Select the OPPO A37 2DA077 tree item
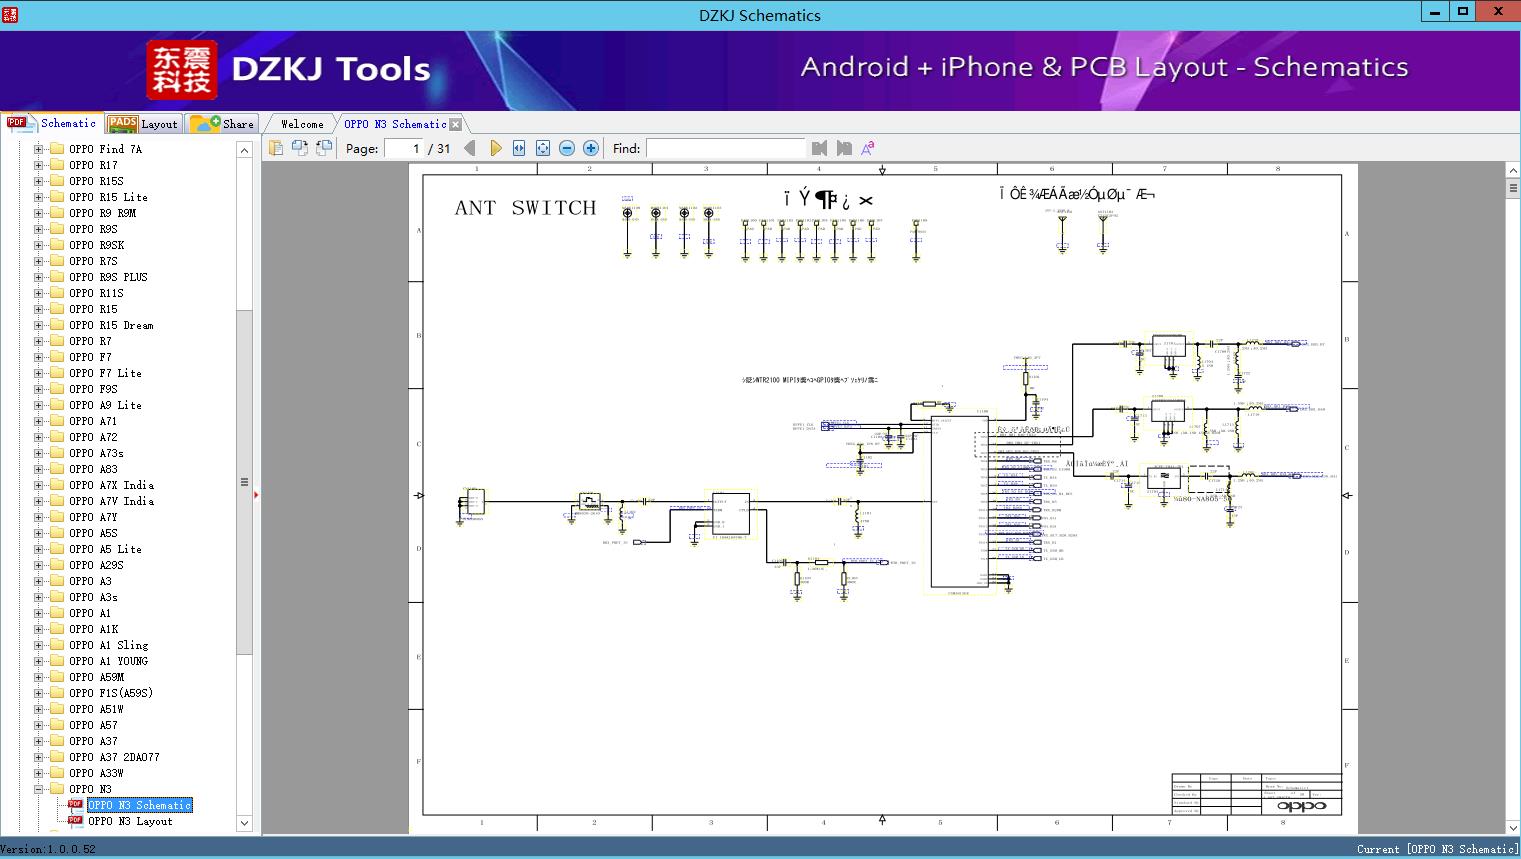Image resolution: width=1521 pixels, height=859 pixels. 114,757
